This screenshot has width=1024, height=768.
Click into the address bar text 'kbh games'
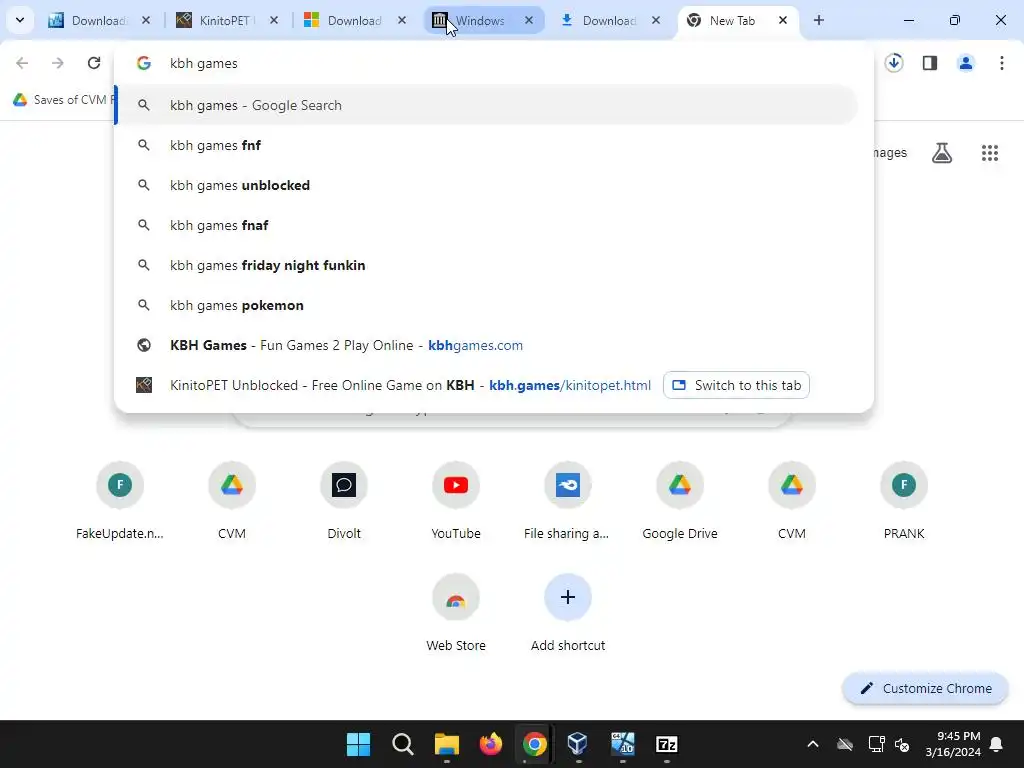pos(204,63)
